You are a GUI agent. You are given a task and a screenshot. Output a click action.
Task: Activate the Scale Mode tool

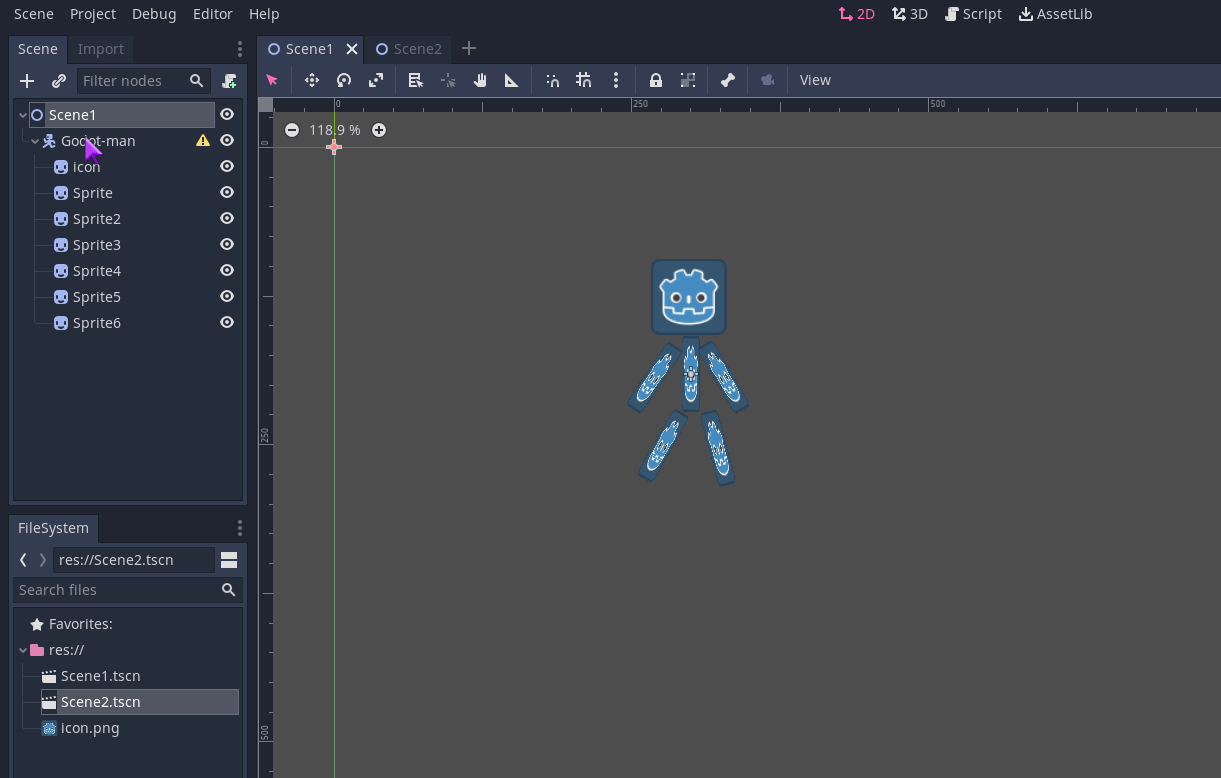point(376,80)
